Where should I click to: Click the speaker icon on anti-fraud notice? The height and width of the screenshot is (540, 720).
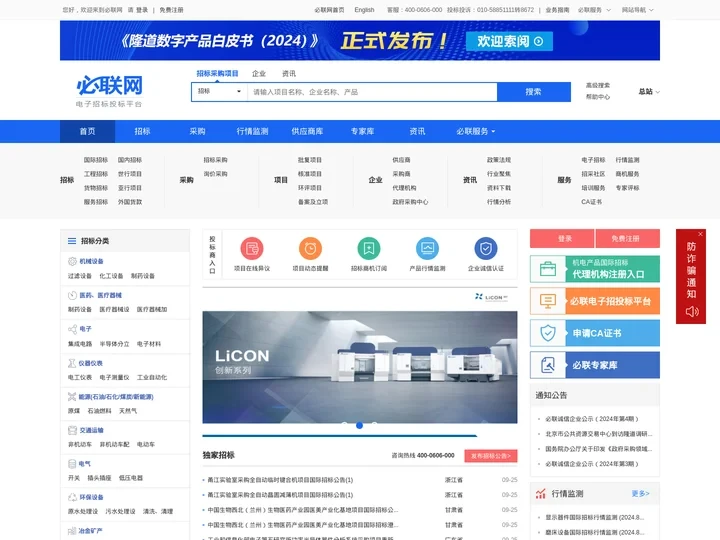click(x=692, y=312)
